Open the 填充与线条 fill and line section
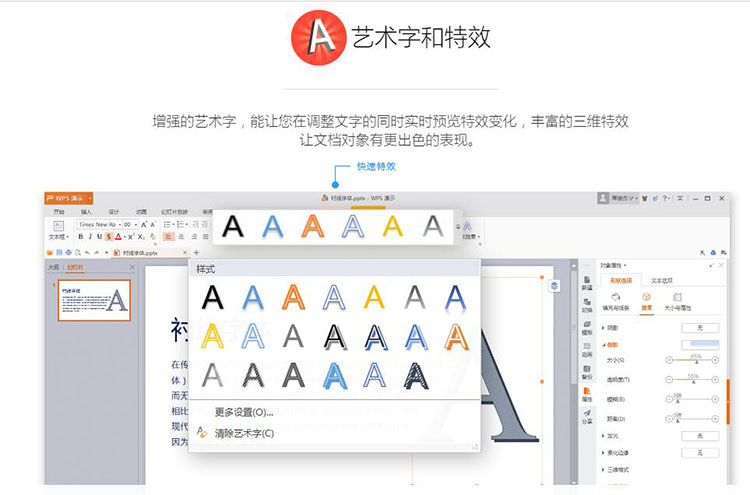Viewport: 750px width, 495px height. pyautogui.click(x=615, y=301)
